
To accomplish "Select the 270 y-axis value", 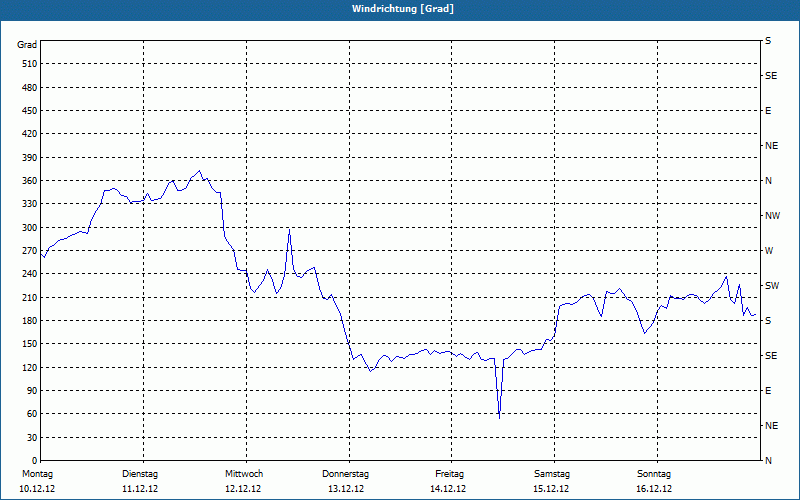I will coord(30,251).
